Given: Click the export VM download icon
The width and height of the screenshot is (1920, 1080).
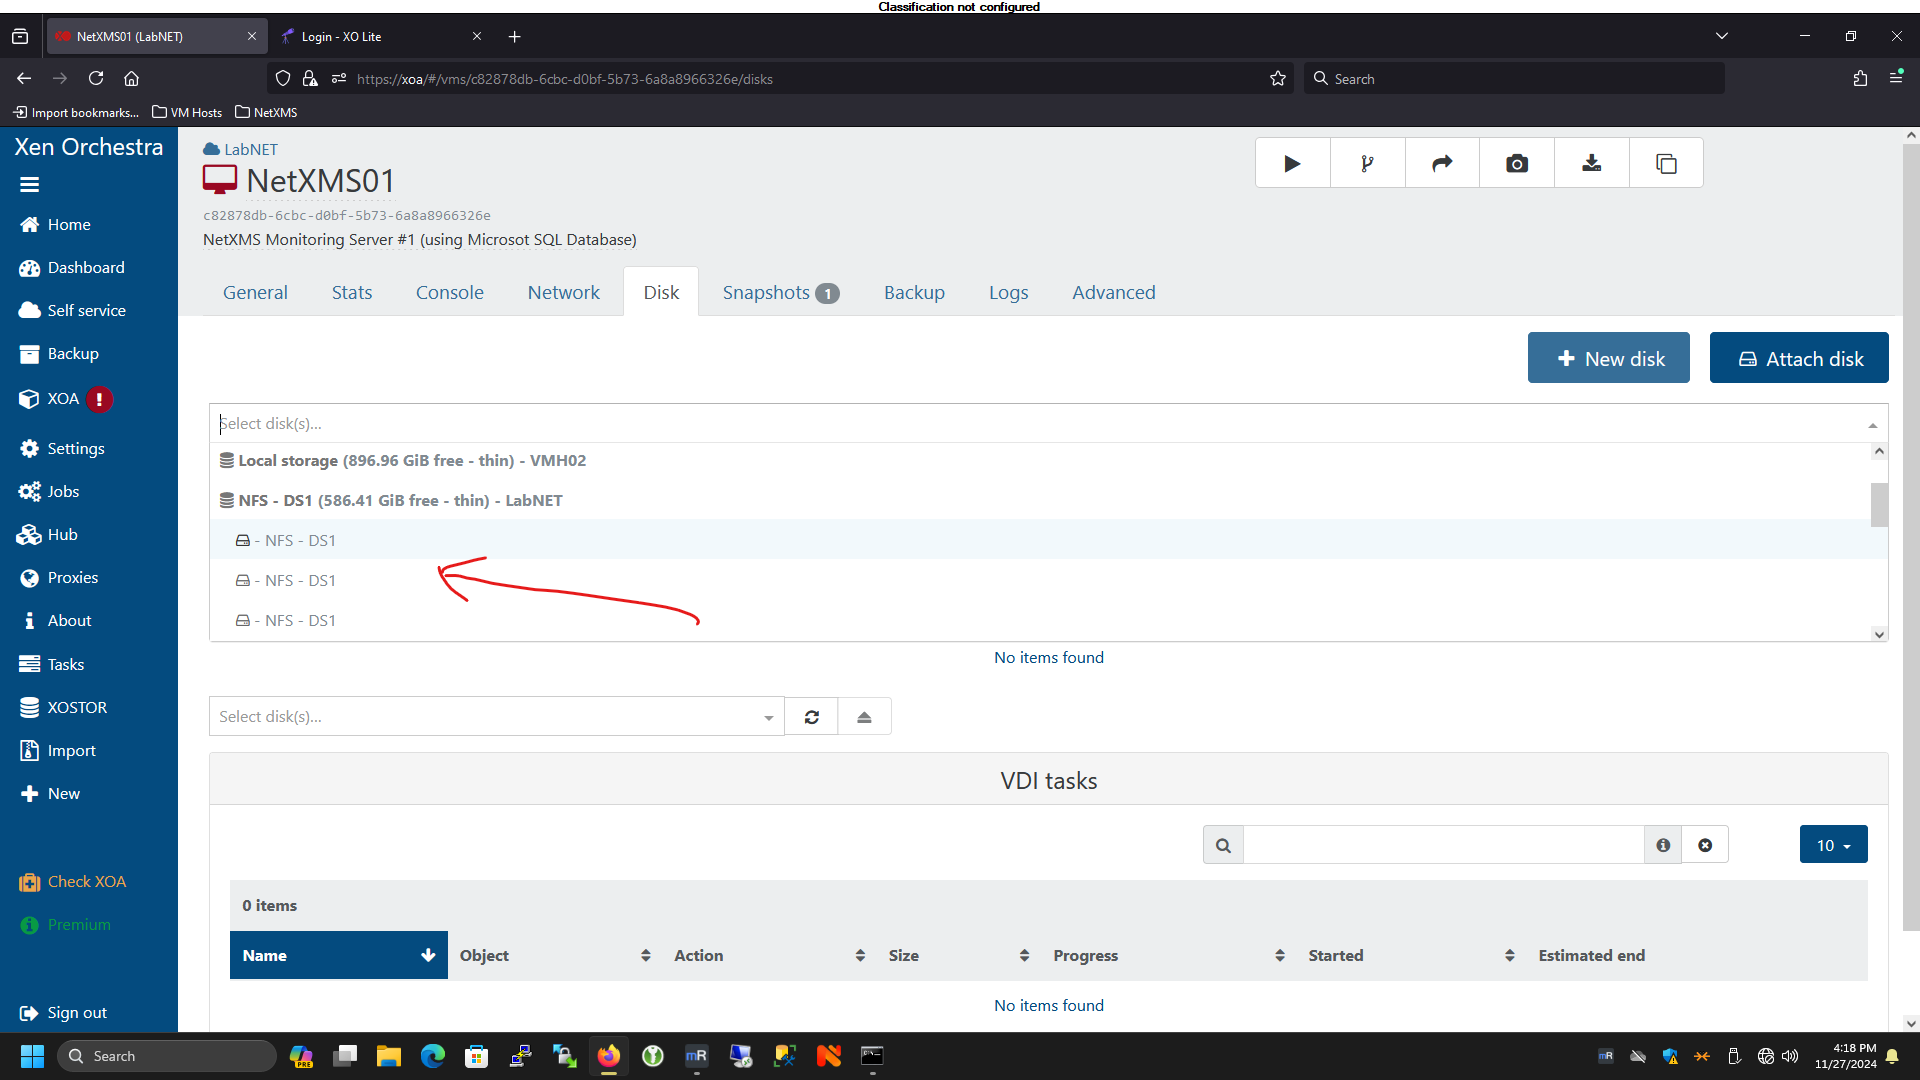Looking at the screenshot, I should coord(1592,164).
